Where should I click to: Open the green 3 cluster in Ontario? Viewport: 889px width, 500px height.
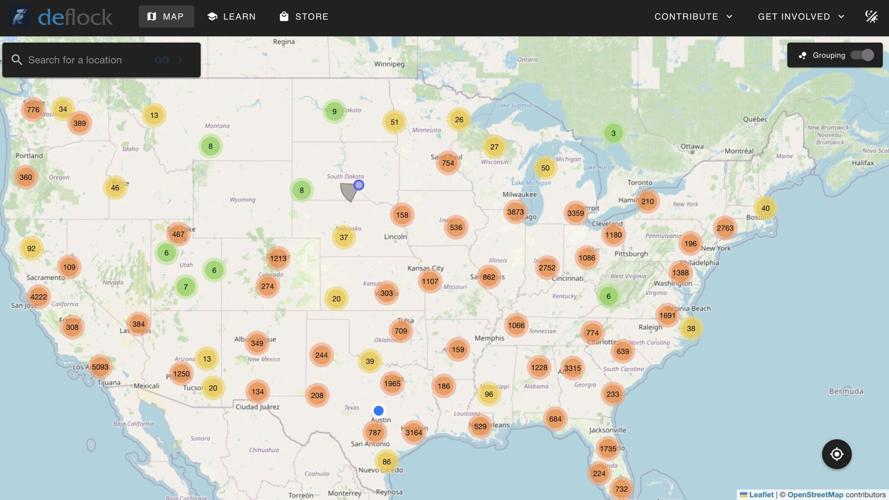tap(613, 133)
